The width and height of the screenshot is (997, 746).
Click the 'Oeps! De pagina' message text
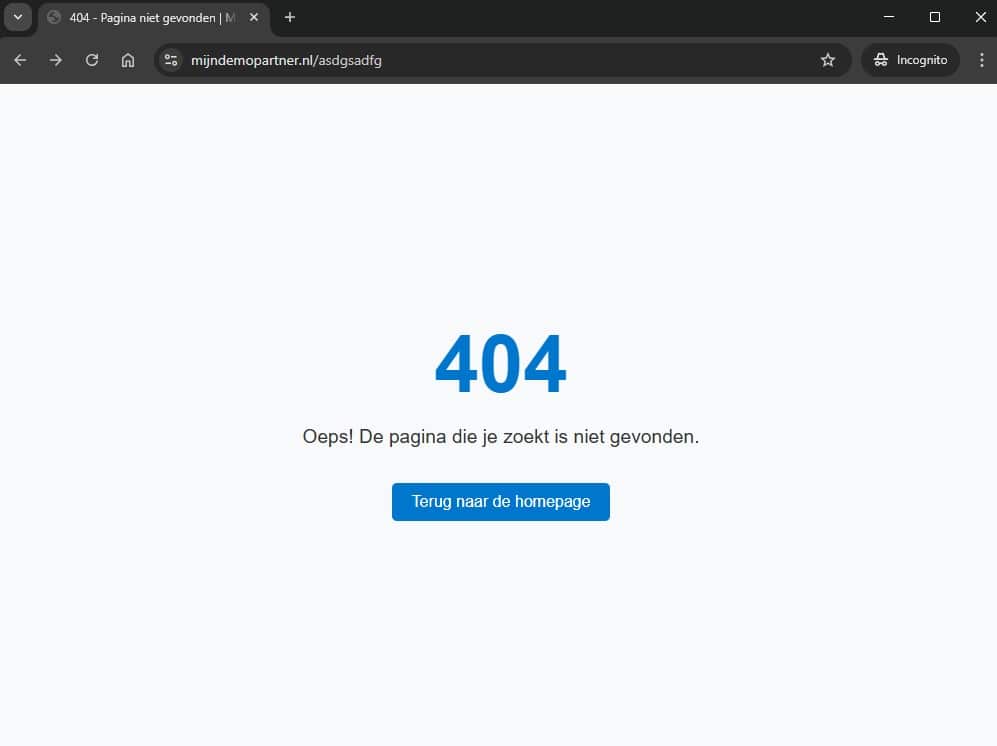pos(500,437)
